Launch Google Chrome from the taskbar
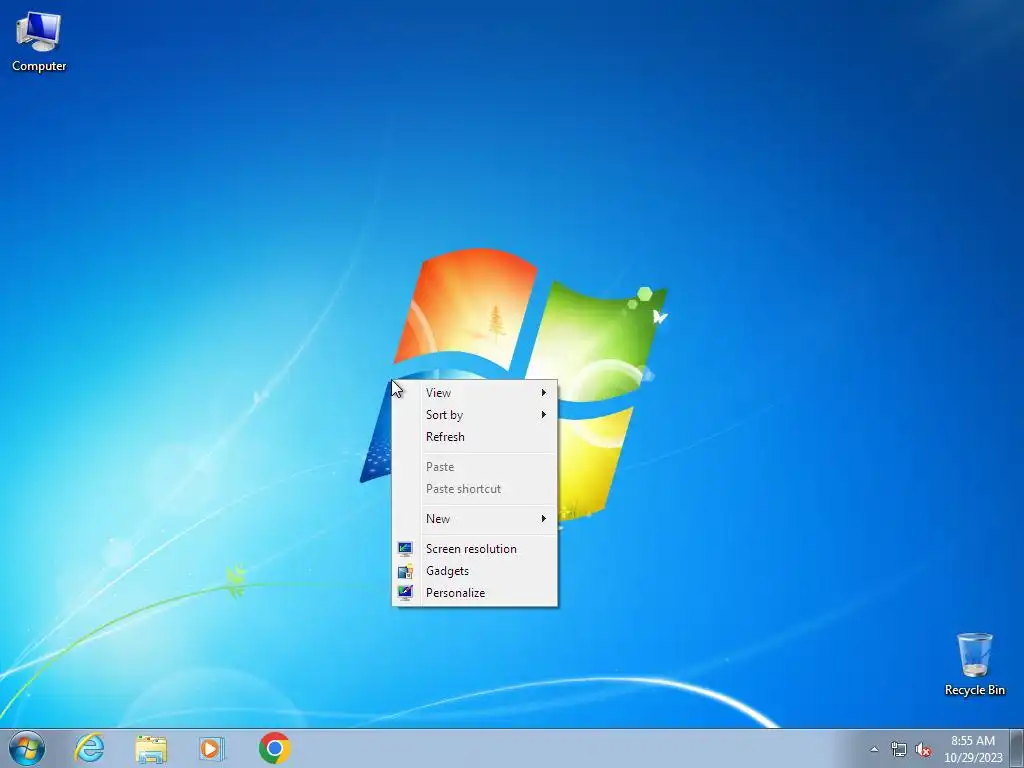 click(x=274, y=748)
